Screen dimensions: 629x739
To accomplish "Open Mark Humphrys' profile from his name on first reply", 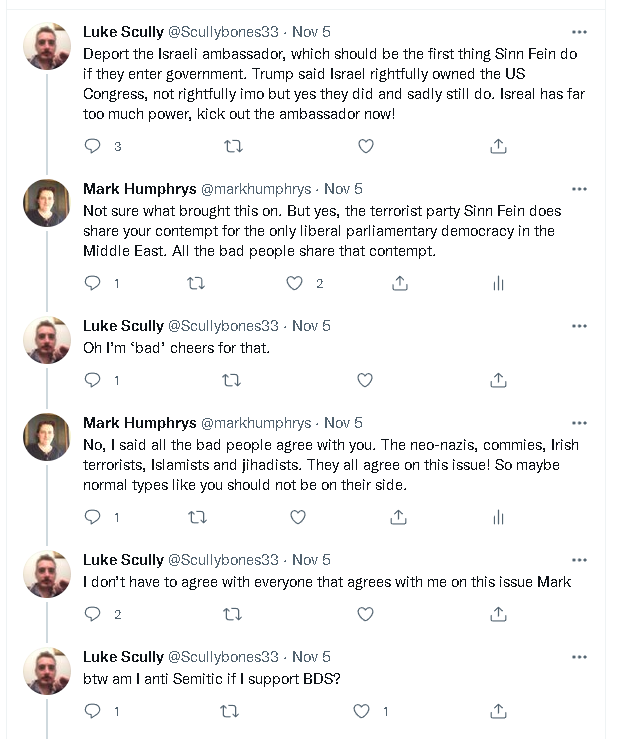I will [139, 189].
